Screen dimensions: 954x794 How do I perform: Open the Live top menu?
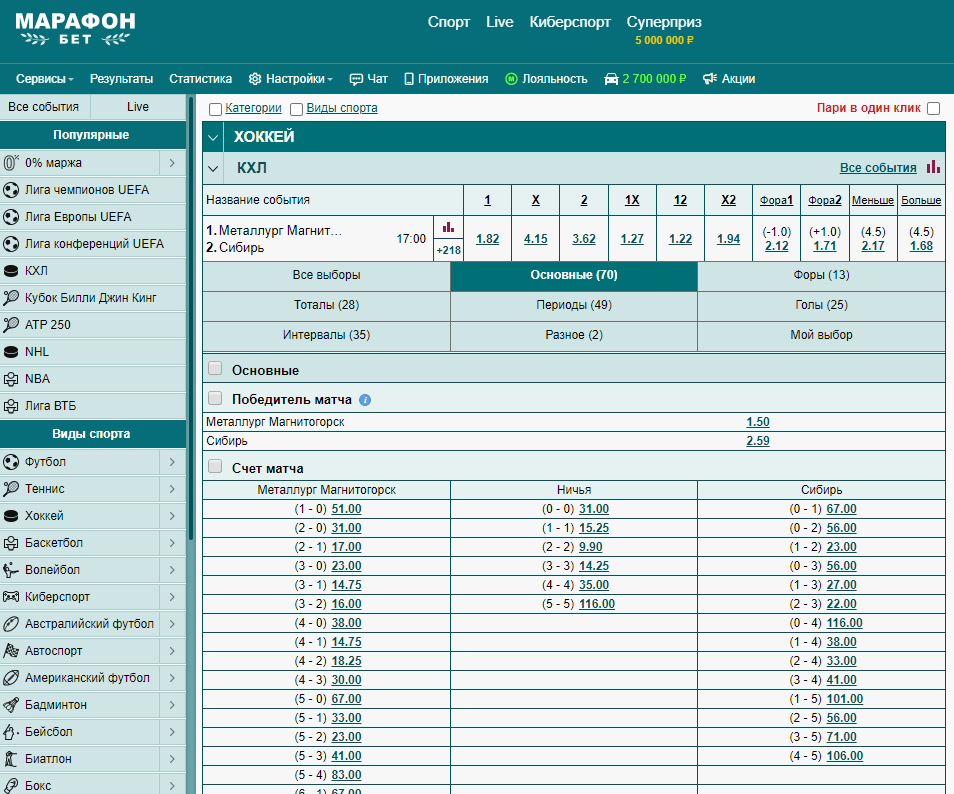pyautogui.click(x=500, y=22)
